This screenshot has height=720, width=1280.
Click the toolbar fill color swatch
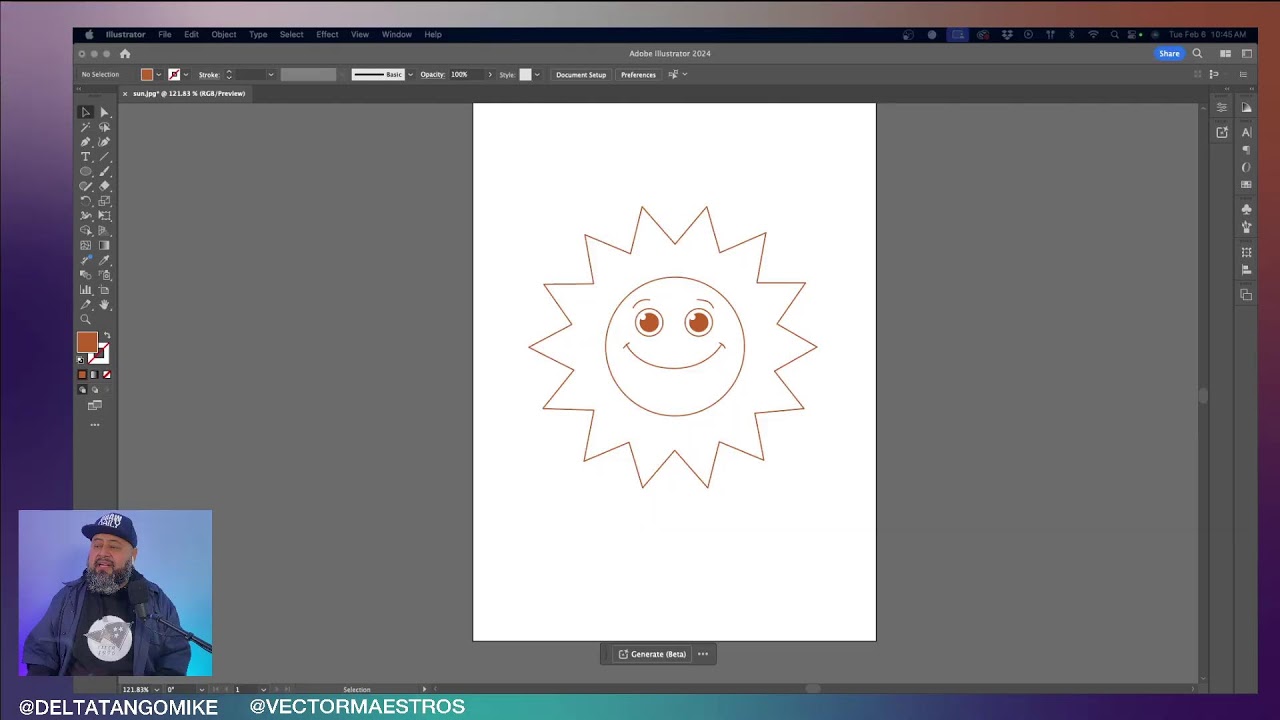[87, 342]
